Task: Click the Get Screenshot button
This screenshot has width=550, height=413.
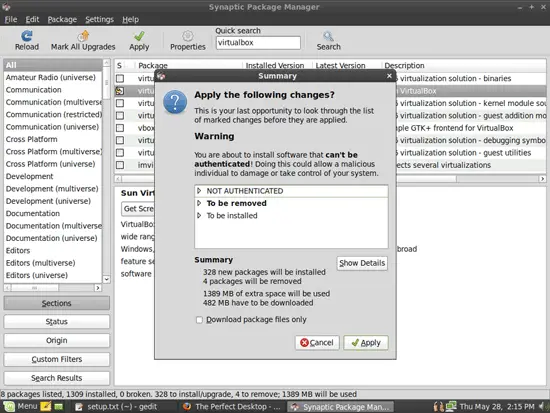Action: (138, 209)
